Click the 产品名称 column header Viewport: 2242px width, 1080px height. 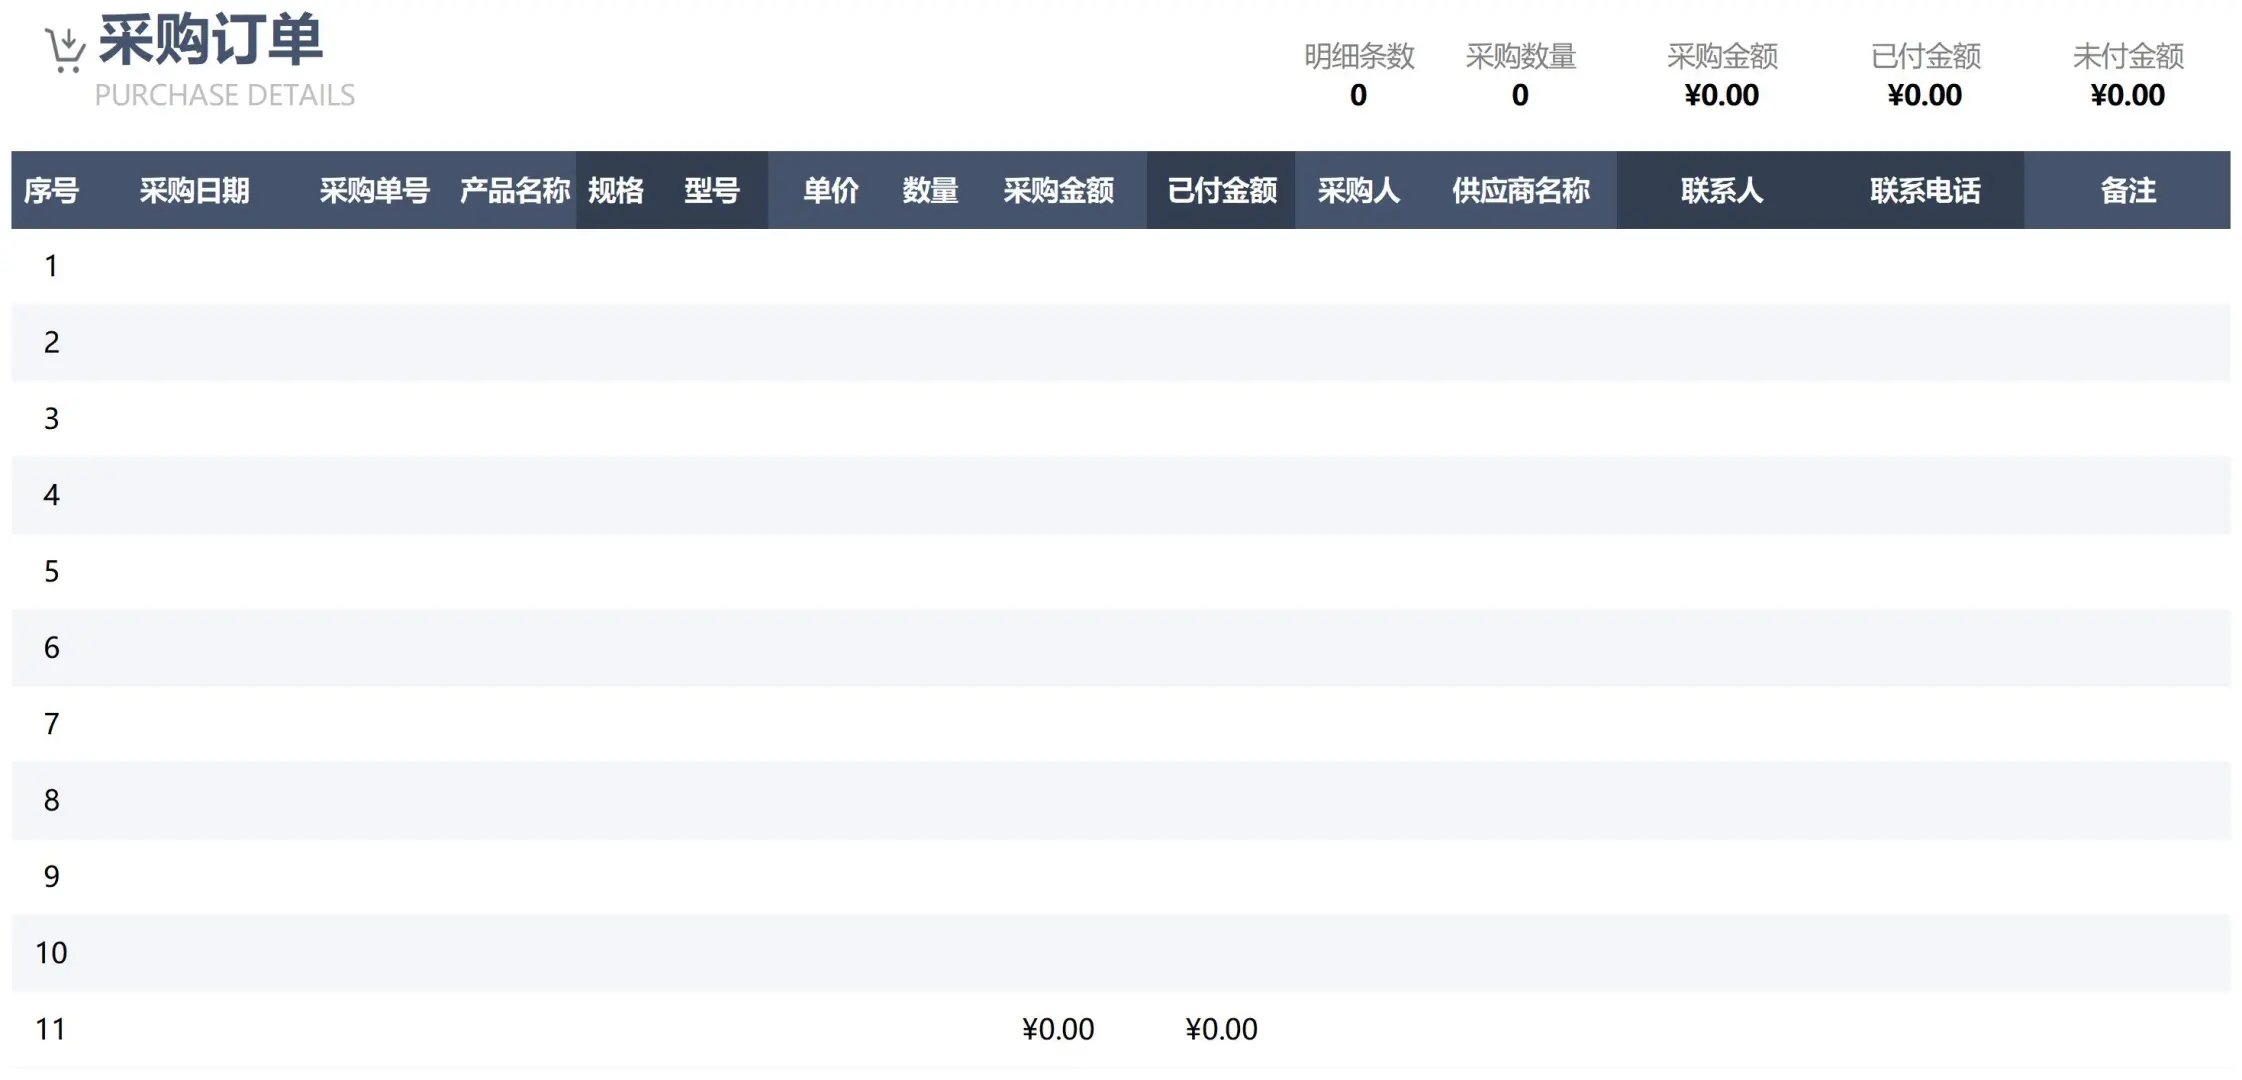point(515,190)
